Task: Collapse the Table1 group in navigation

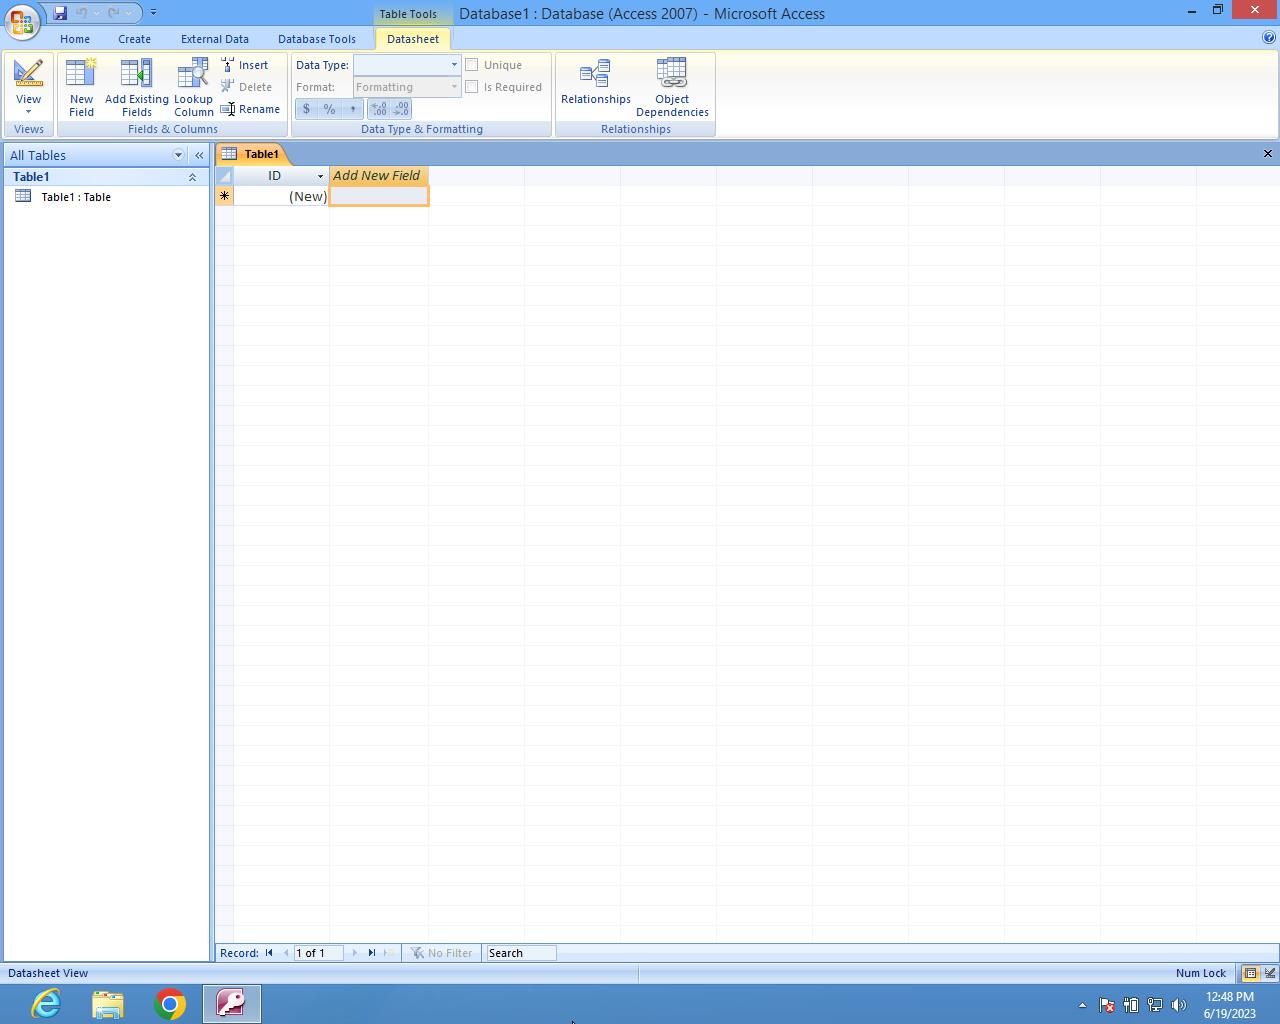Action: pyautogui.click(x=192, y=177)
